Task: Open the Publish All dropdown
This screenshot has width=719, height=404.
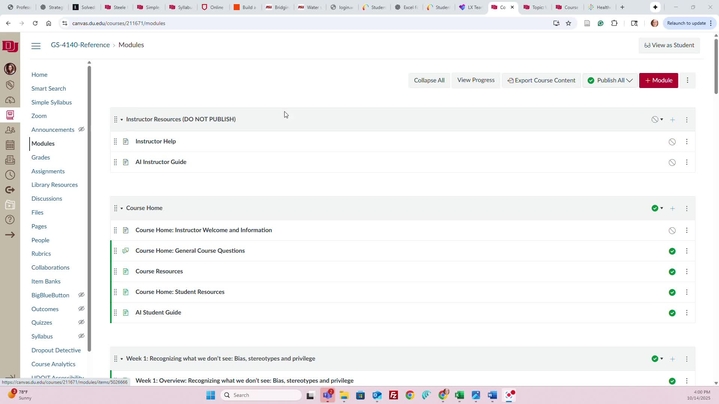Action: (610, 80)
